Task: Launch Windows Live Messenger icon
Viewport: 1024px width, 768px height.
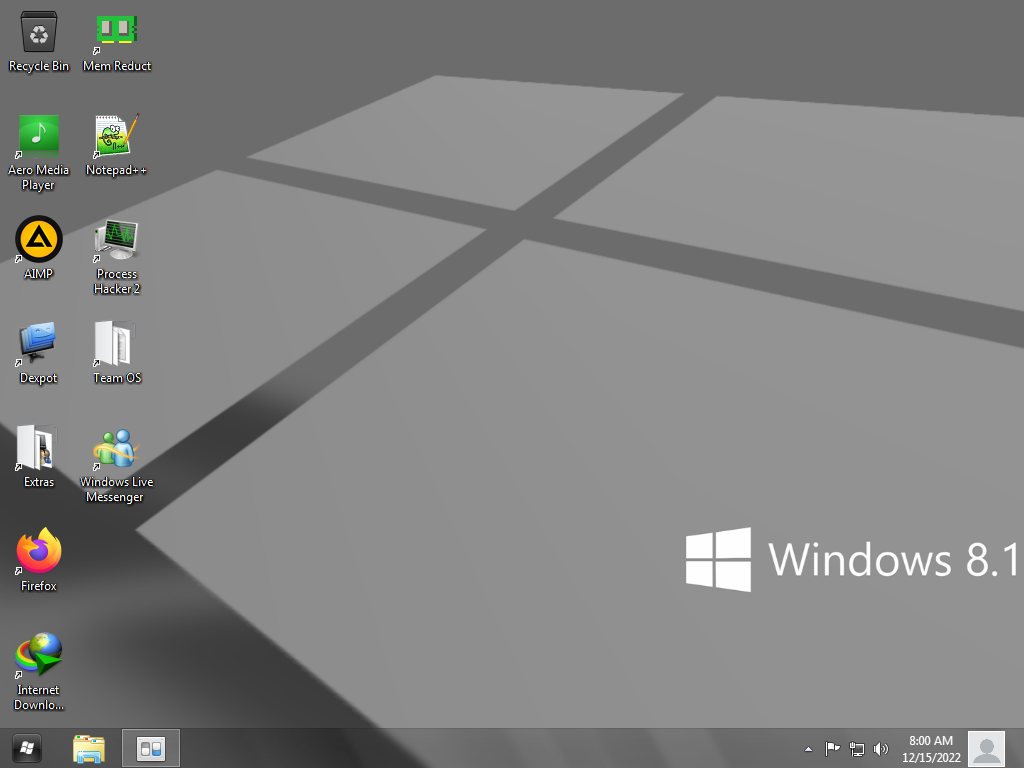Action: (x=116, y=448)
